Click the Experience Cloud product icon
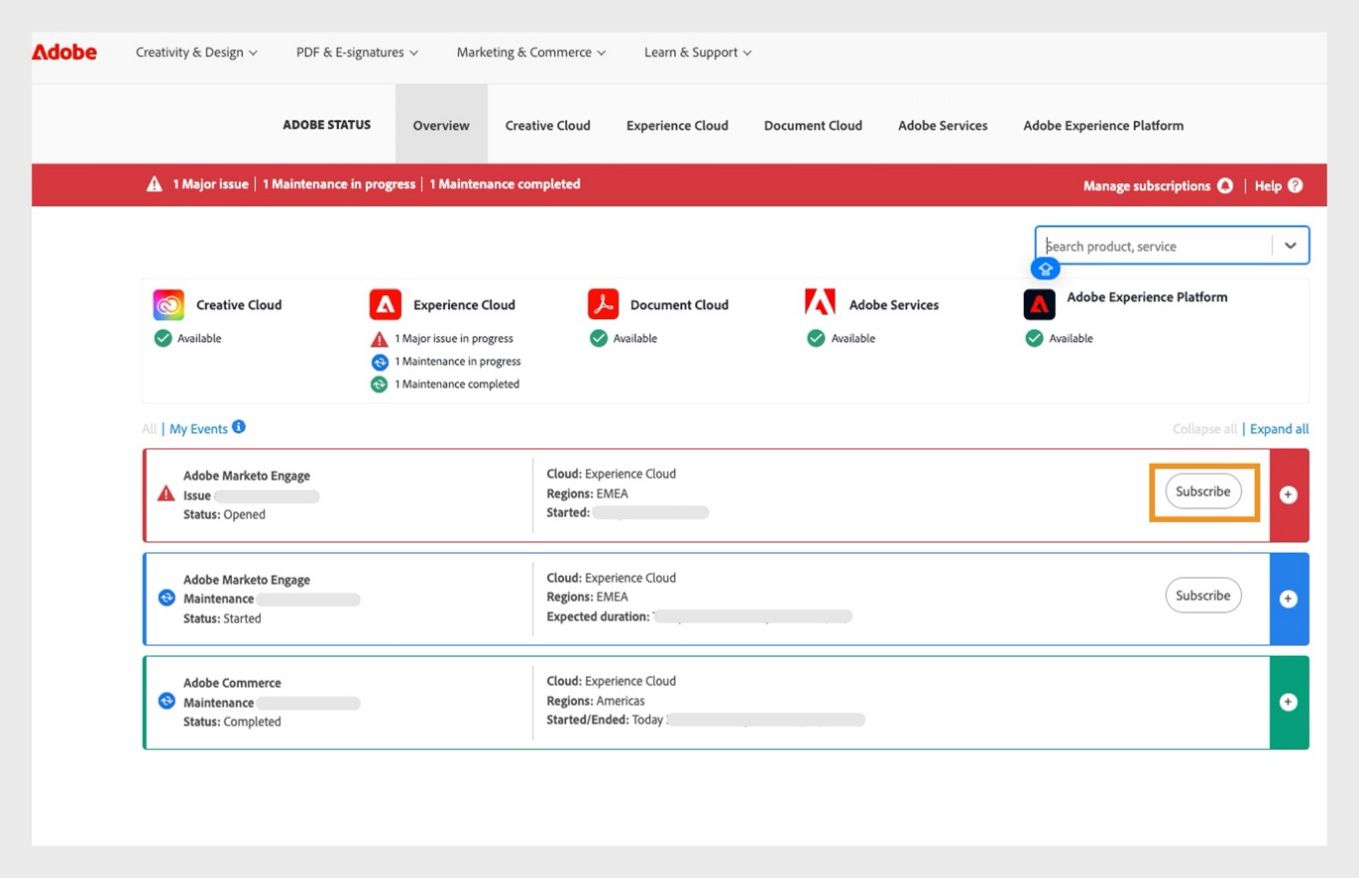The width and height of the screenshot is (1359, 878). coord(385,304)
